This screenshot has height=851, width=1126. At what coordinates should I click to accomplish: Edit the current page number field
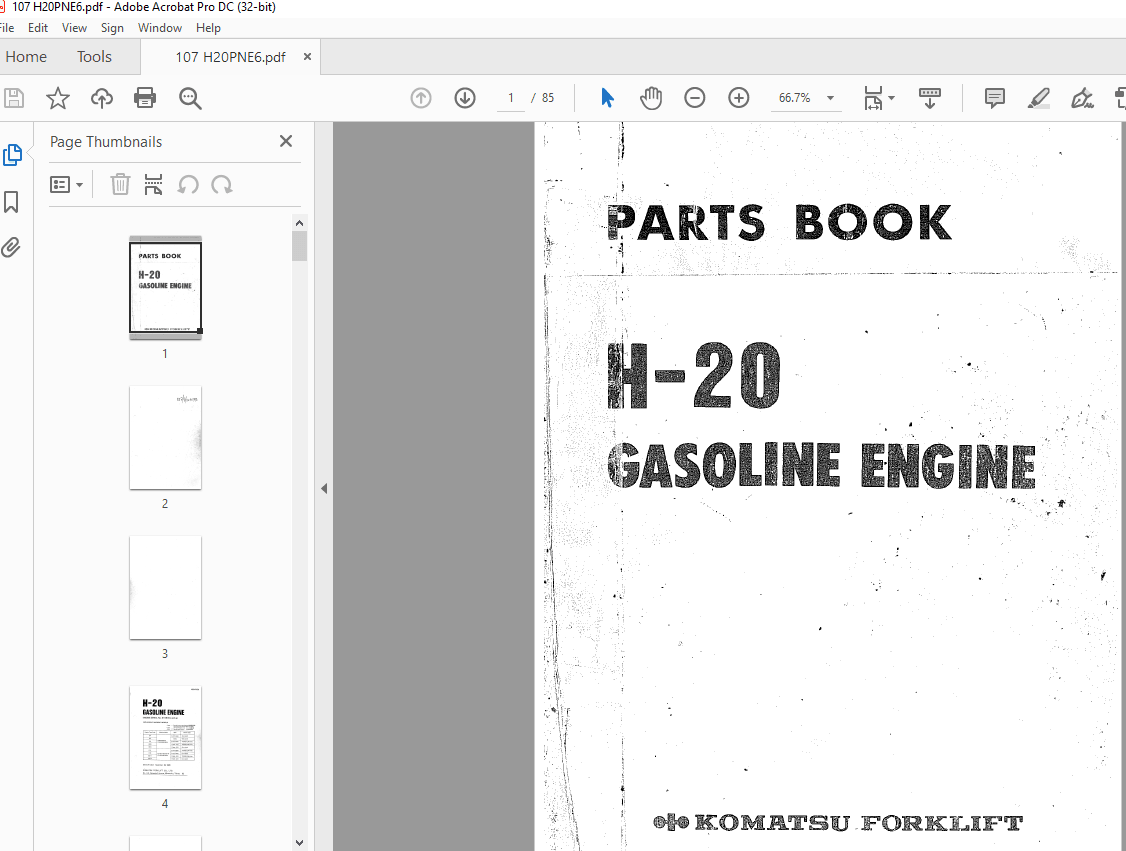click(510, 97)
